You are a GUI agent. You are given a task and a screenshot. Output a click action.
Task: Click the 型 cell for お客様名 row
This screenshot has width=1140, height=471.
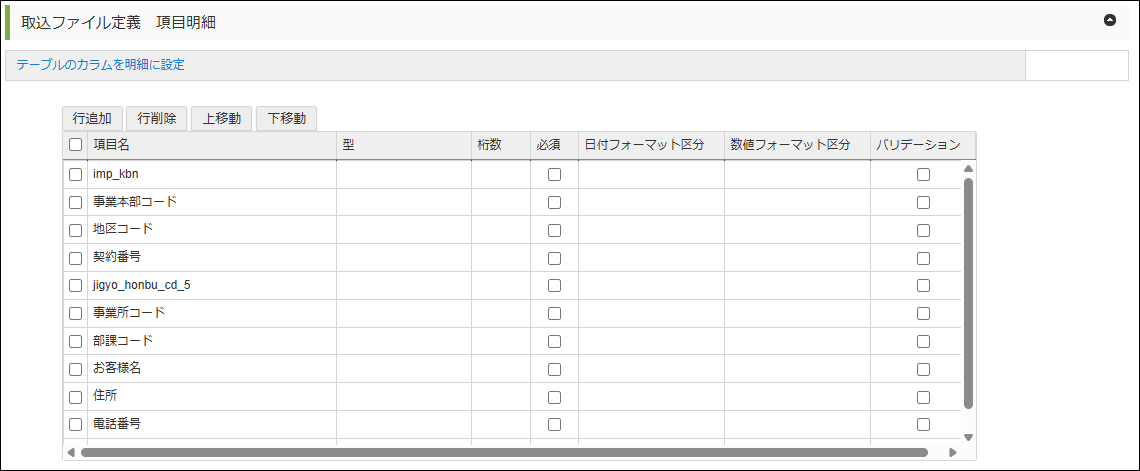403,368
